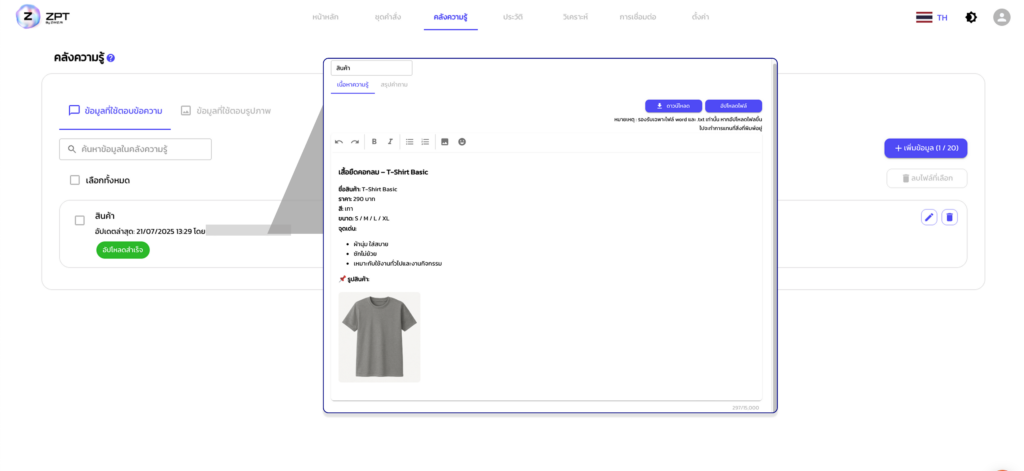Image resolution: width=1024 pixels, height=471 pixels.
Task: Insert a numbered list in the editor
Action: [425, 142]
